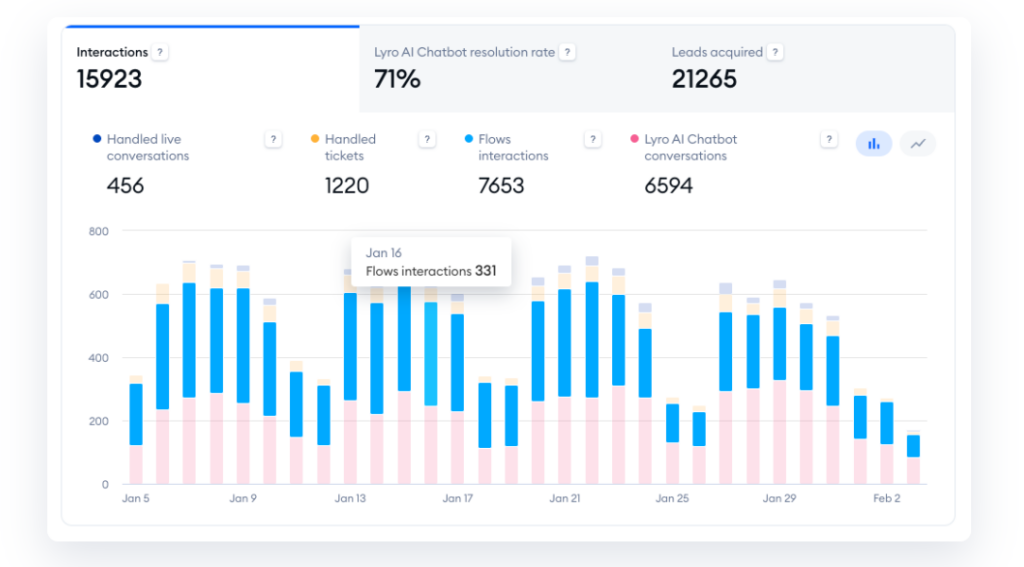Click the pink Lyro AI Chatbot dot

[634, 138]
